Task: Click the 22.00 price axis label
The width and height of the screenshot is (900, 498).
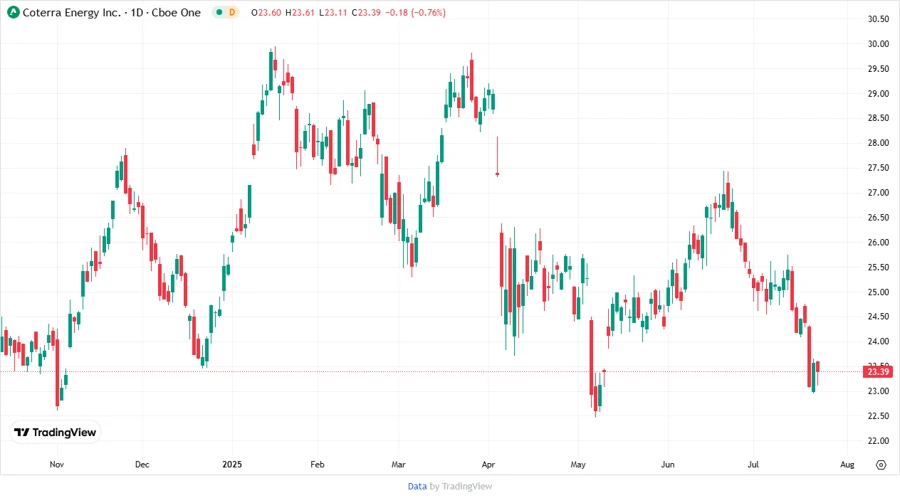Action: (x=878, y=441)
